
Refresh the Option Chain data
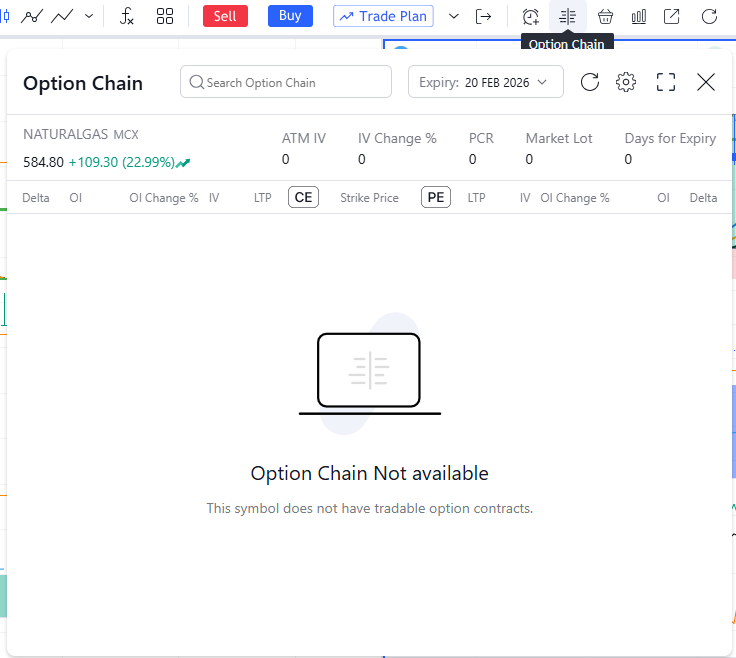coord(590,82)
